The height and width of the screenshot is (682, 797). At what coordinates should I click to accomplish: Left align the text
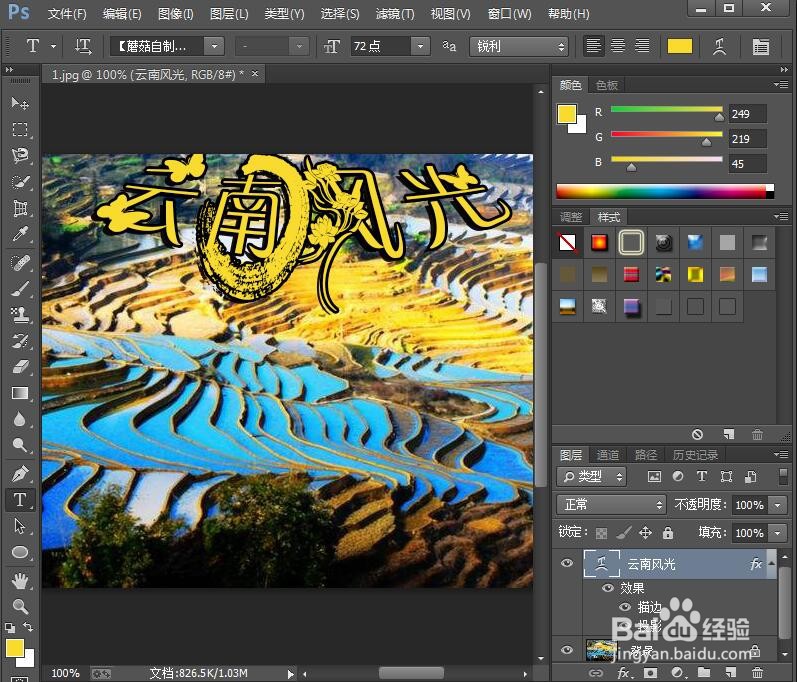(593, 46)
